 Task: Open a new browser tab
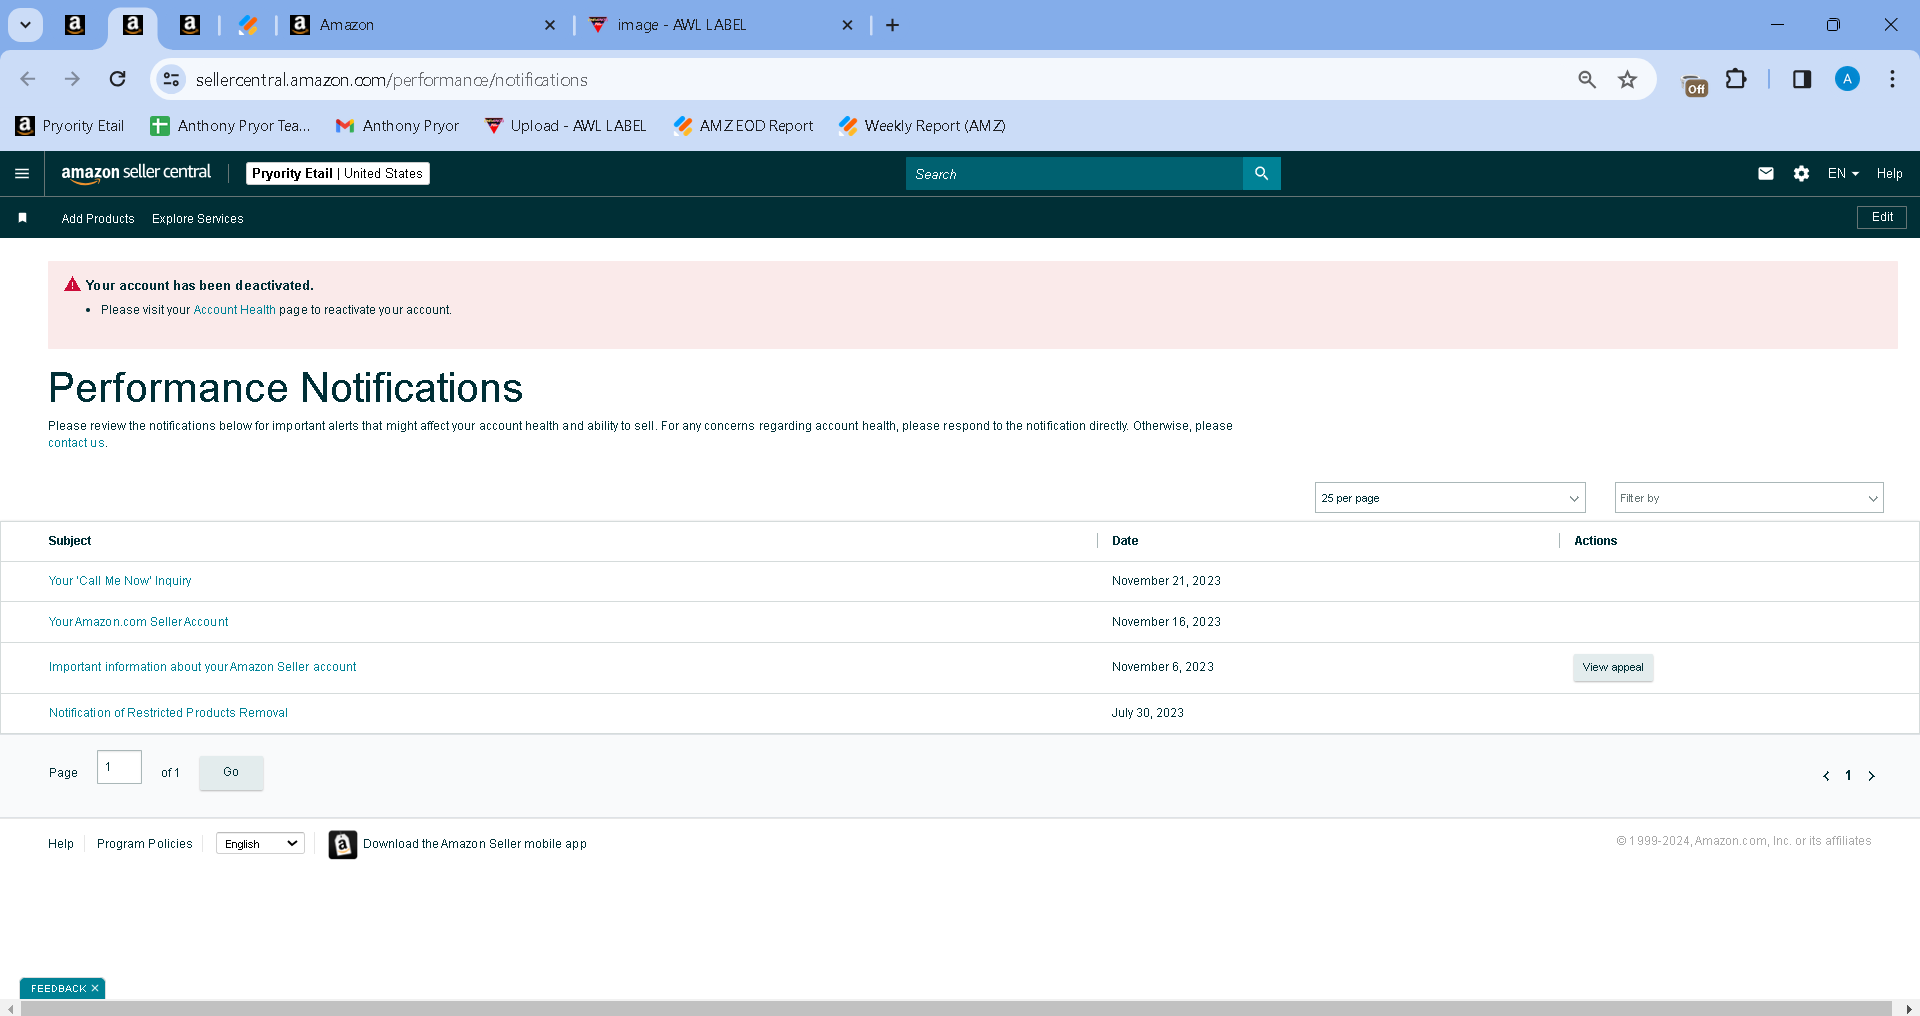click(893, 25)
